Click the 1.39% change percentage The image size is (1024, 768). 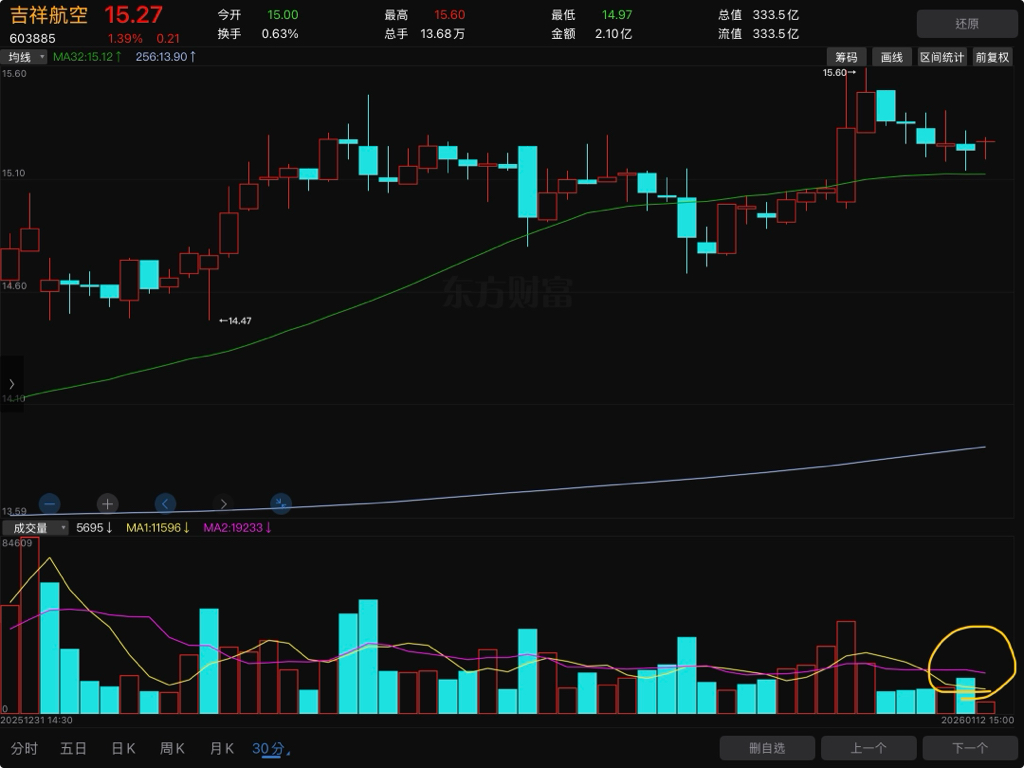[x=125, y=39]
